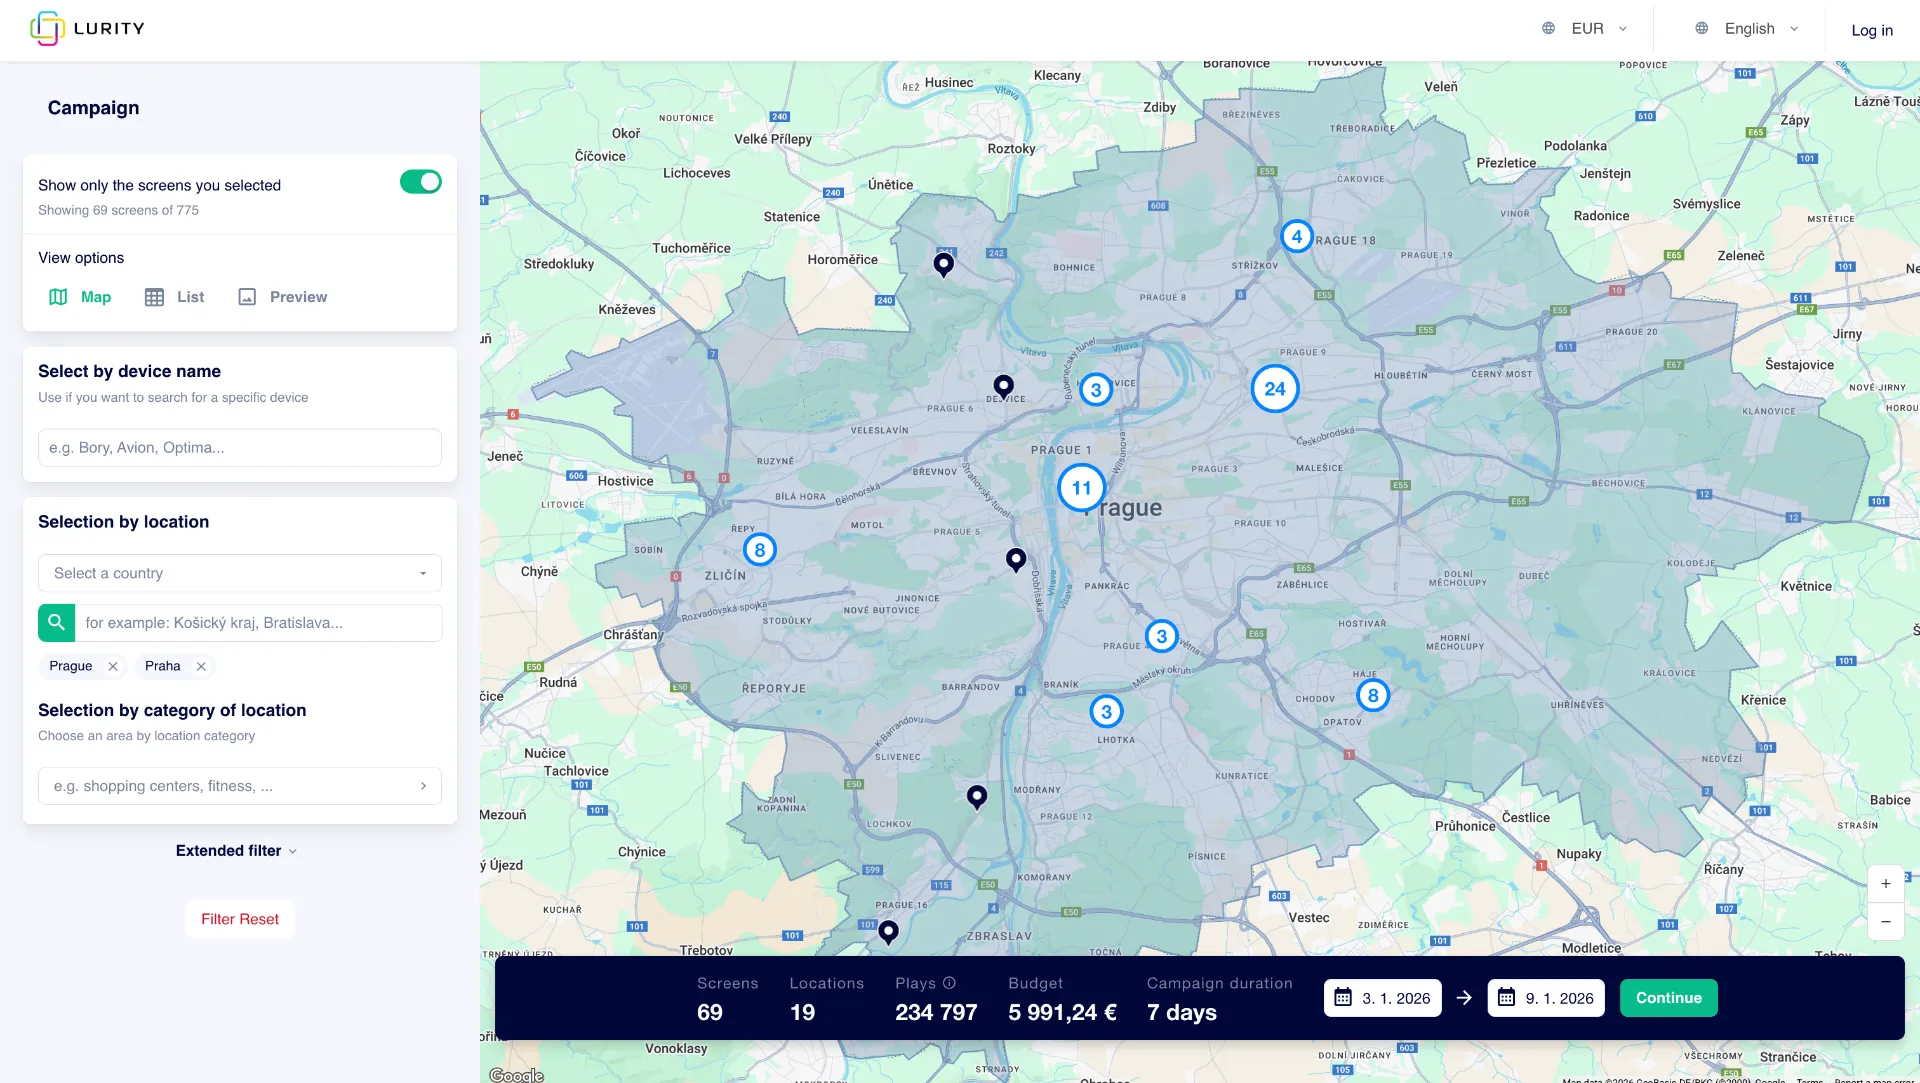The image size is (1920, 1083).
Task: Open the 4-screen cluster near Prague 18
Action: point(1297,236)
